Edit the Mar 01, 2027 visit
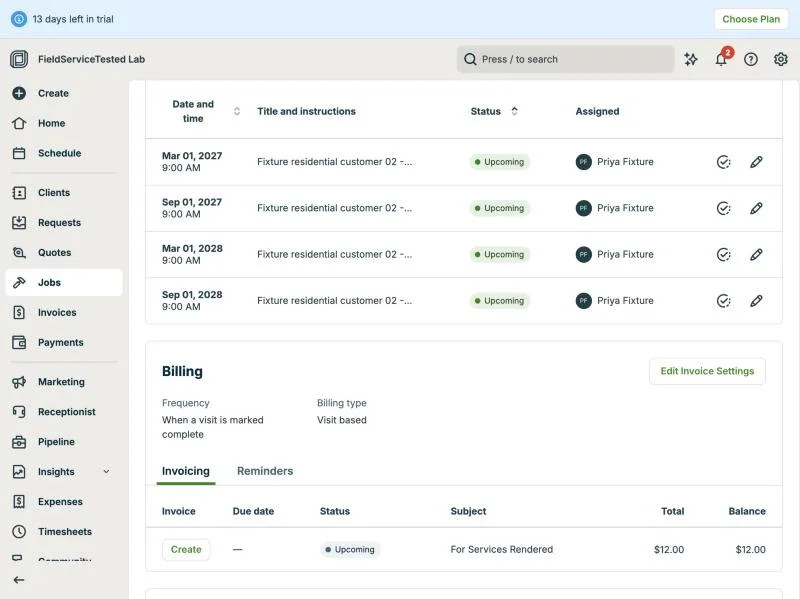Screen dimensions: 800x599 756,162
